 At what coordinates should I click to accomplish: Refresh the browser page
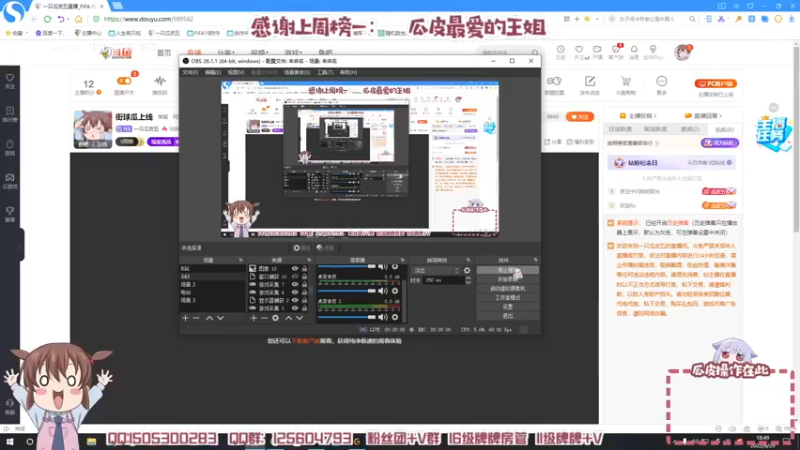[47, 19]
